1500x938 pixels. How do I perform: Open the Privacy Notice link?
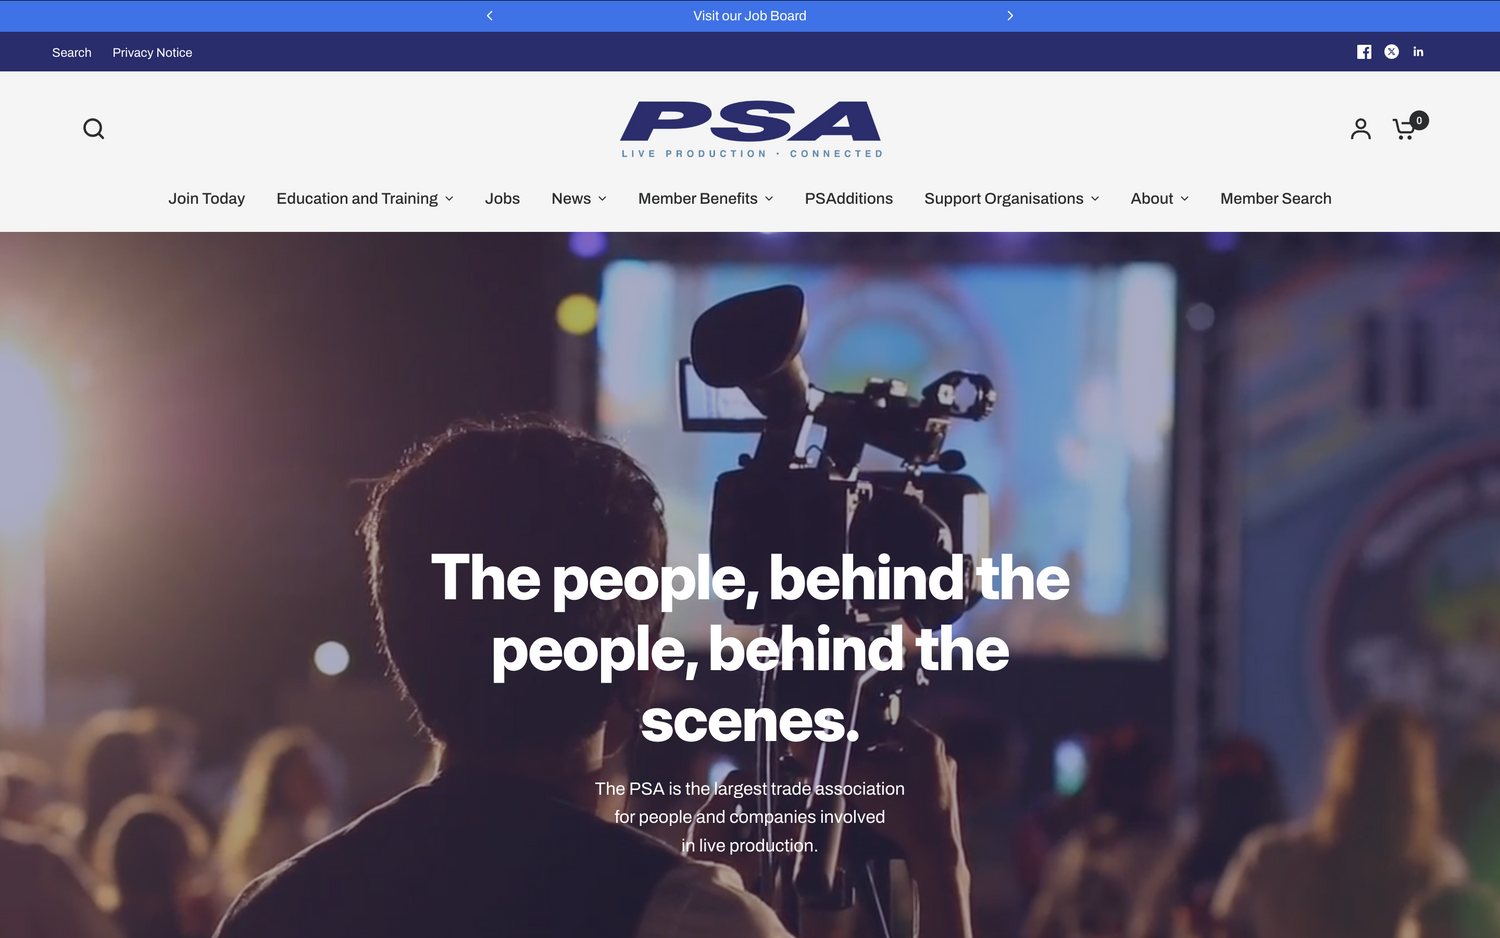pyautogui.click(x=152, y=53)
